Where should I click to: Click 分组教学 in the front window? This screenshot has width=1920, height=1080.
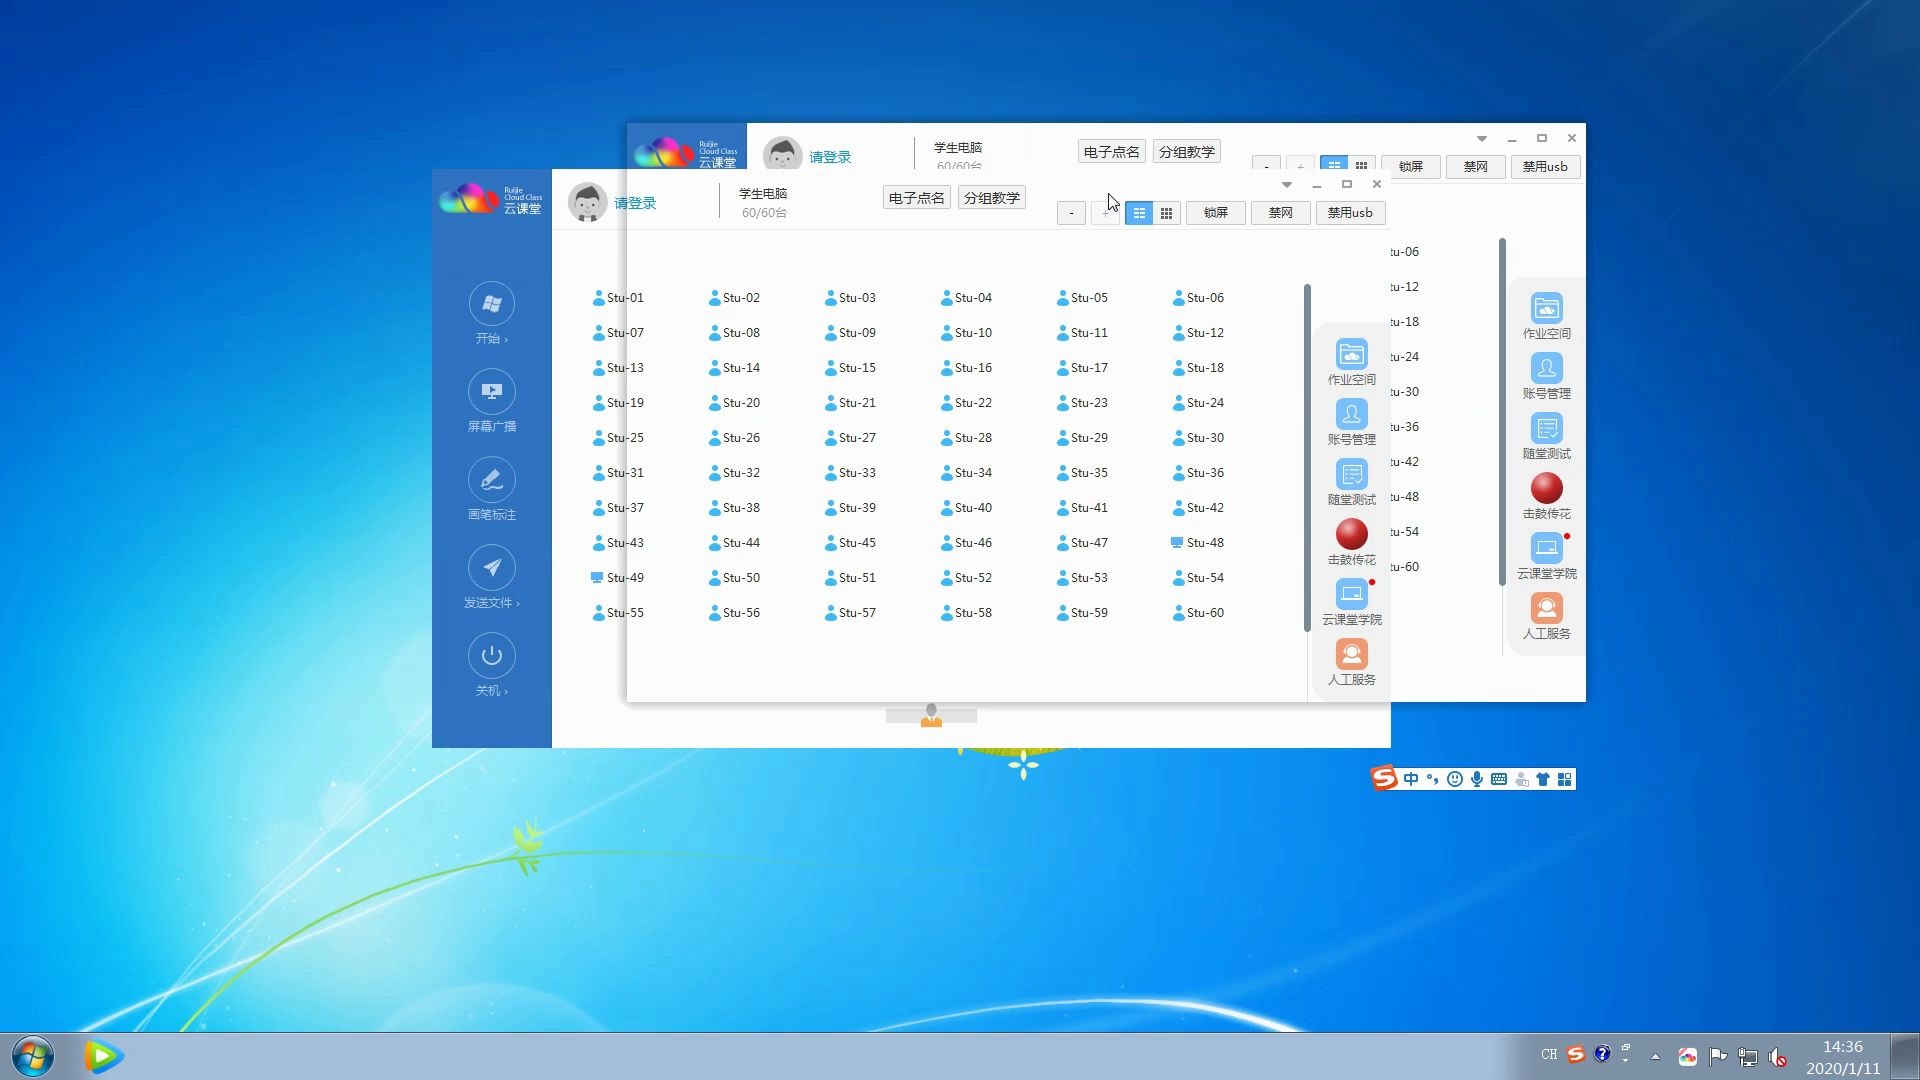pyautogui.click(x=991, y=198)
